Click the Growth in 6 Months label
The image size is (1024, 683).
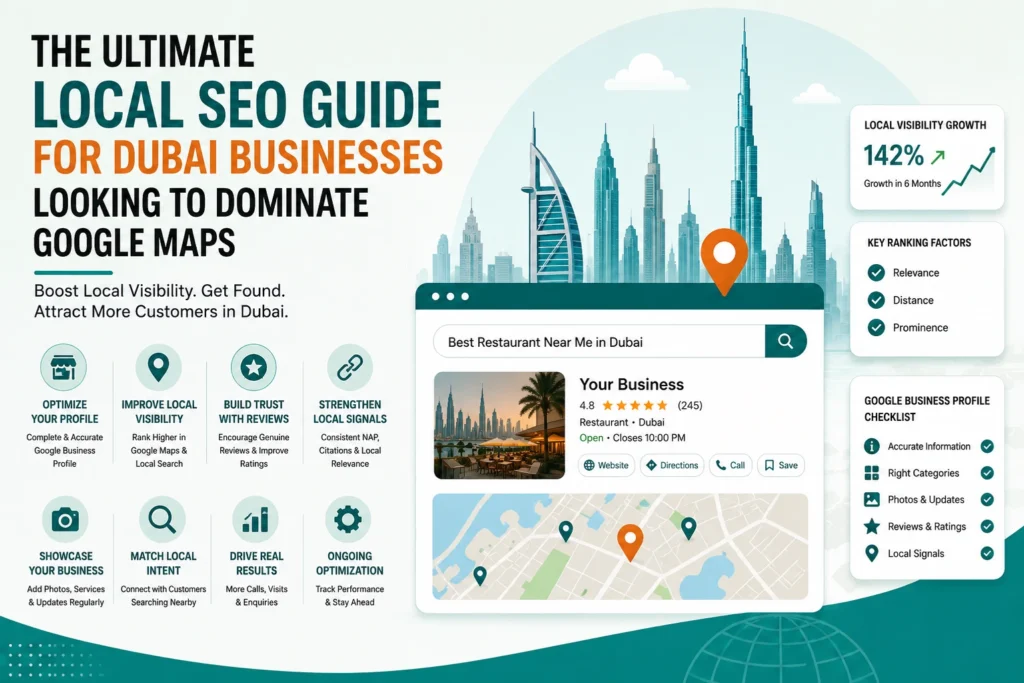click(x=902, y=183)
